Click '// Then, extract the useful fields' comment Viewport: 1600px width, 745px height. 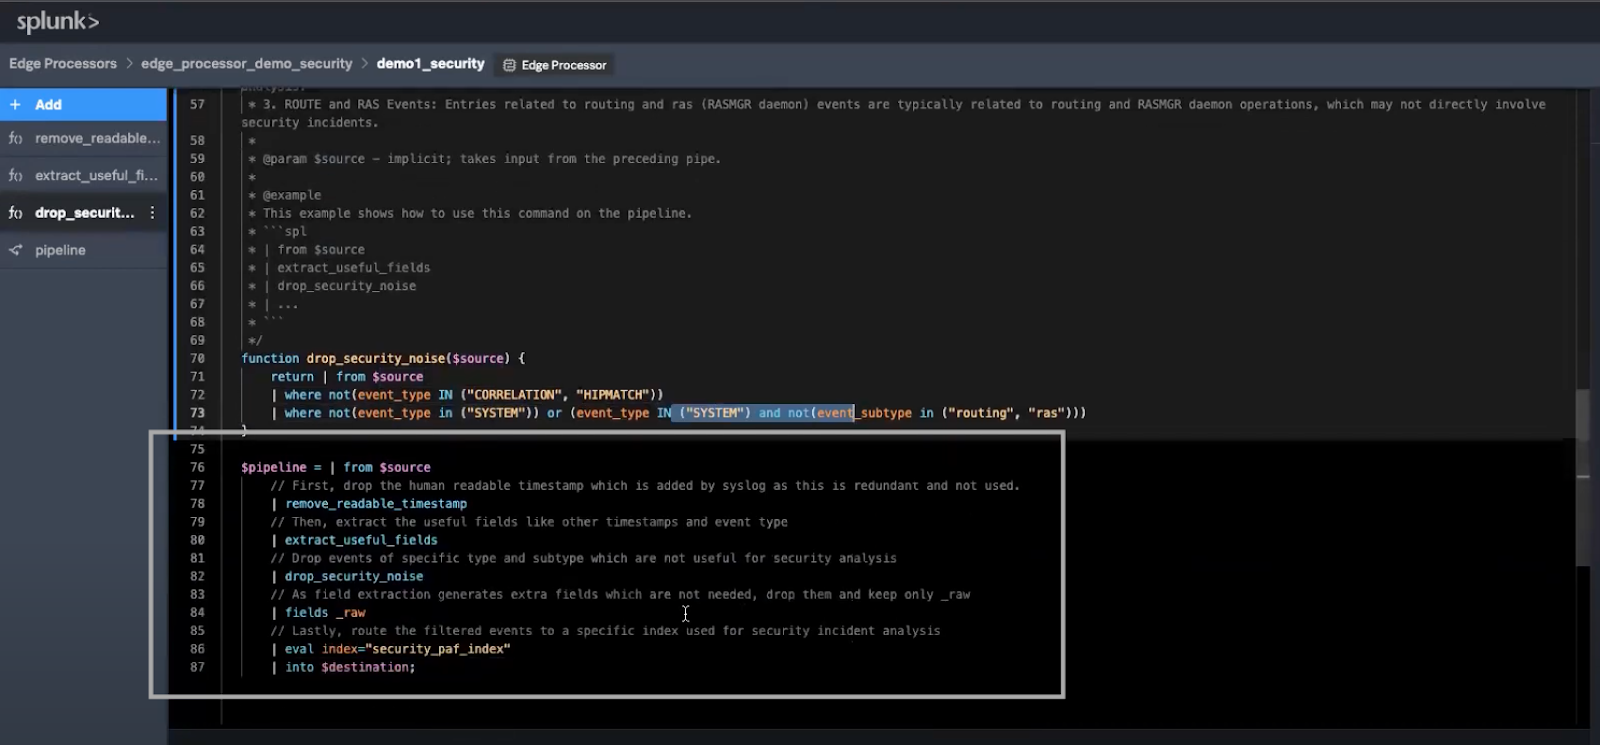tap(529, 522)
